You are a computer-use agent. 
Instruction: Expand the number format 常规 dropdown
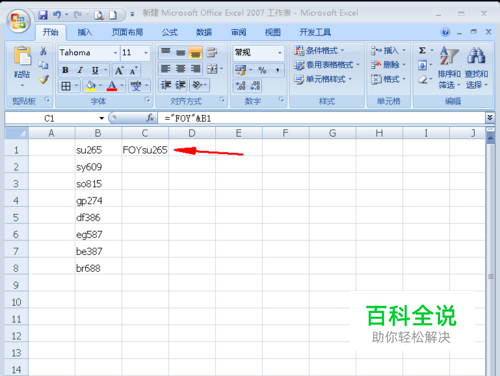(279, 53)
